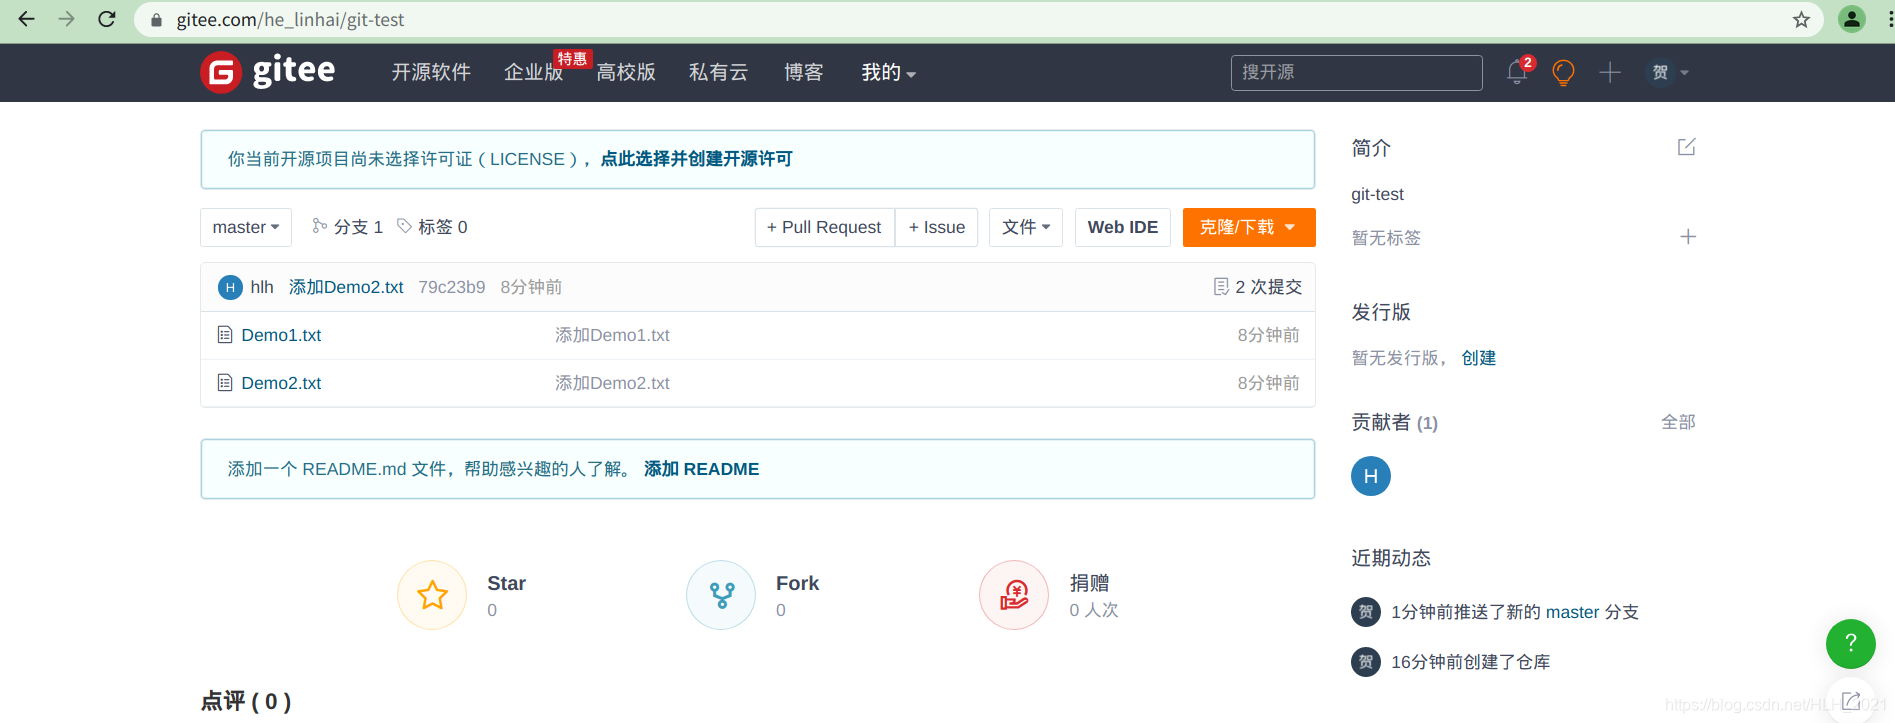
Task: Click avatar beside 创建了仓库 activity
Action: [x=1366, y=662]
